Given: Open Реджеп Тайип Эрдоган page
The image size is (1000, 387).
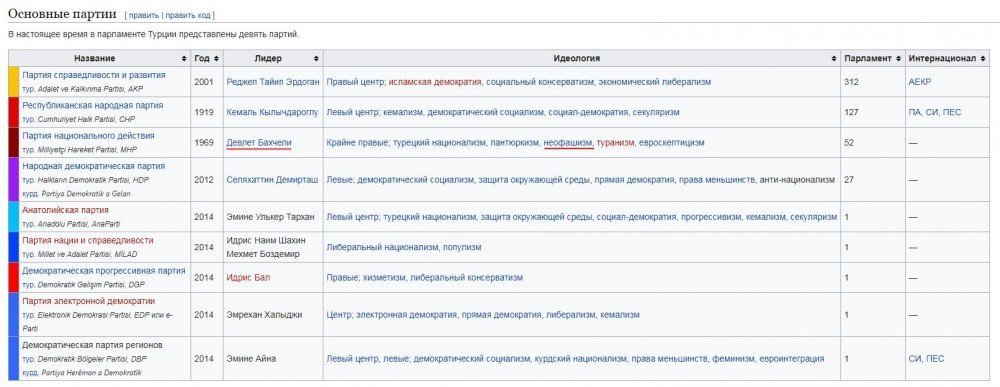Looking at the screenshot, I should [x=272, y=82].
